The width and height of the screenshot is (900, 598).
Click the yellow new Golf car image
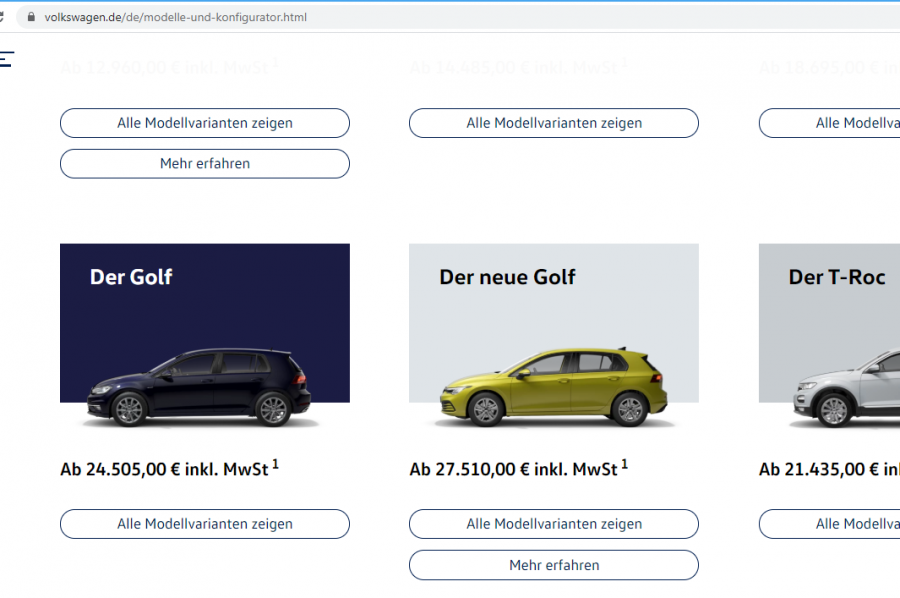[553, 387]
